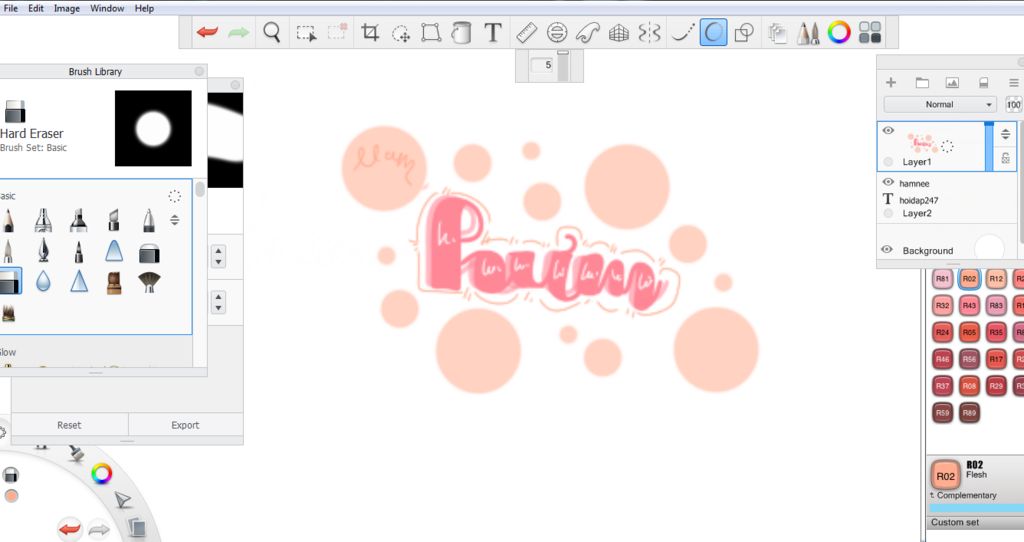
Task: Click Layer1 up-down reorder arrows
Action: (1006, 134)
